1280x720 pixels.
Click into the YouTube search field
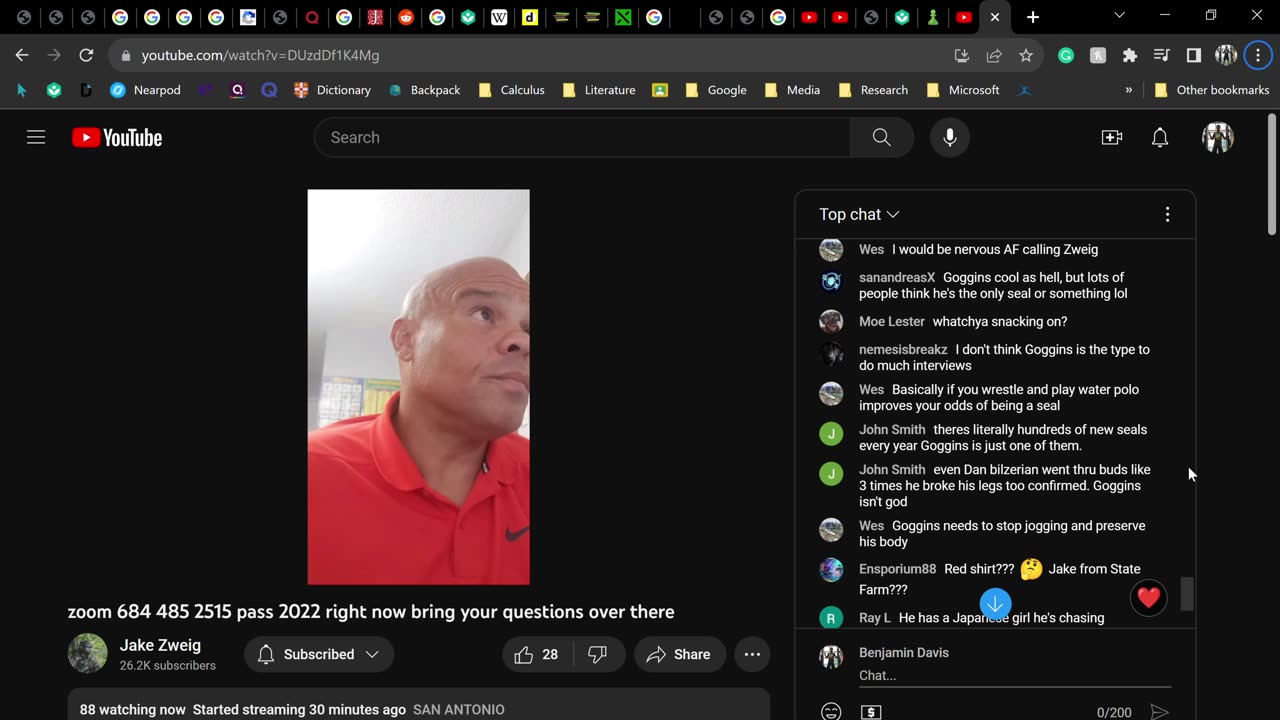[582, 137]
